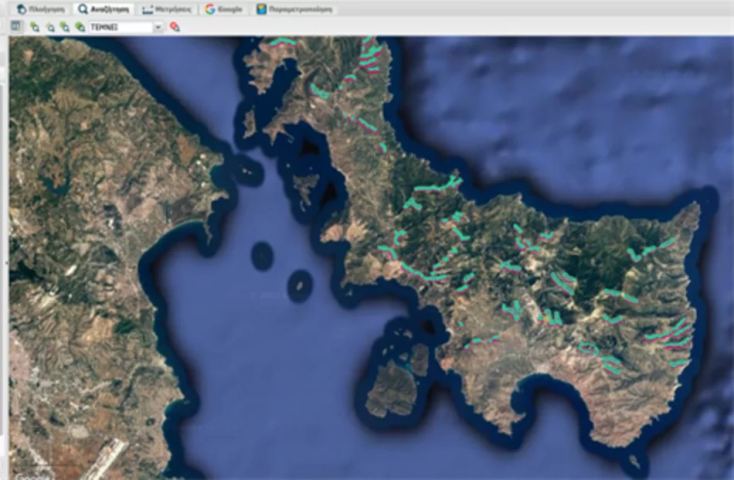Open the Μετρήσεις measurements tab
This screenshot has height=480, width=734.
pyautogui.click(x=166, y=9)
